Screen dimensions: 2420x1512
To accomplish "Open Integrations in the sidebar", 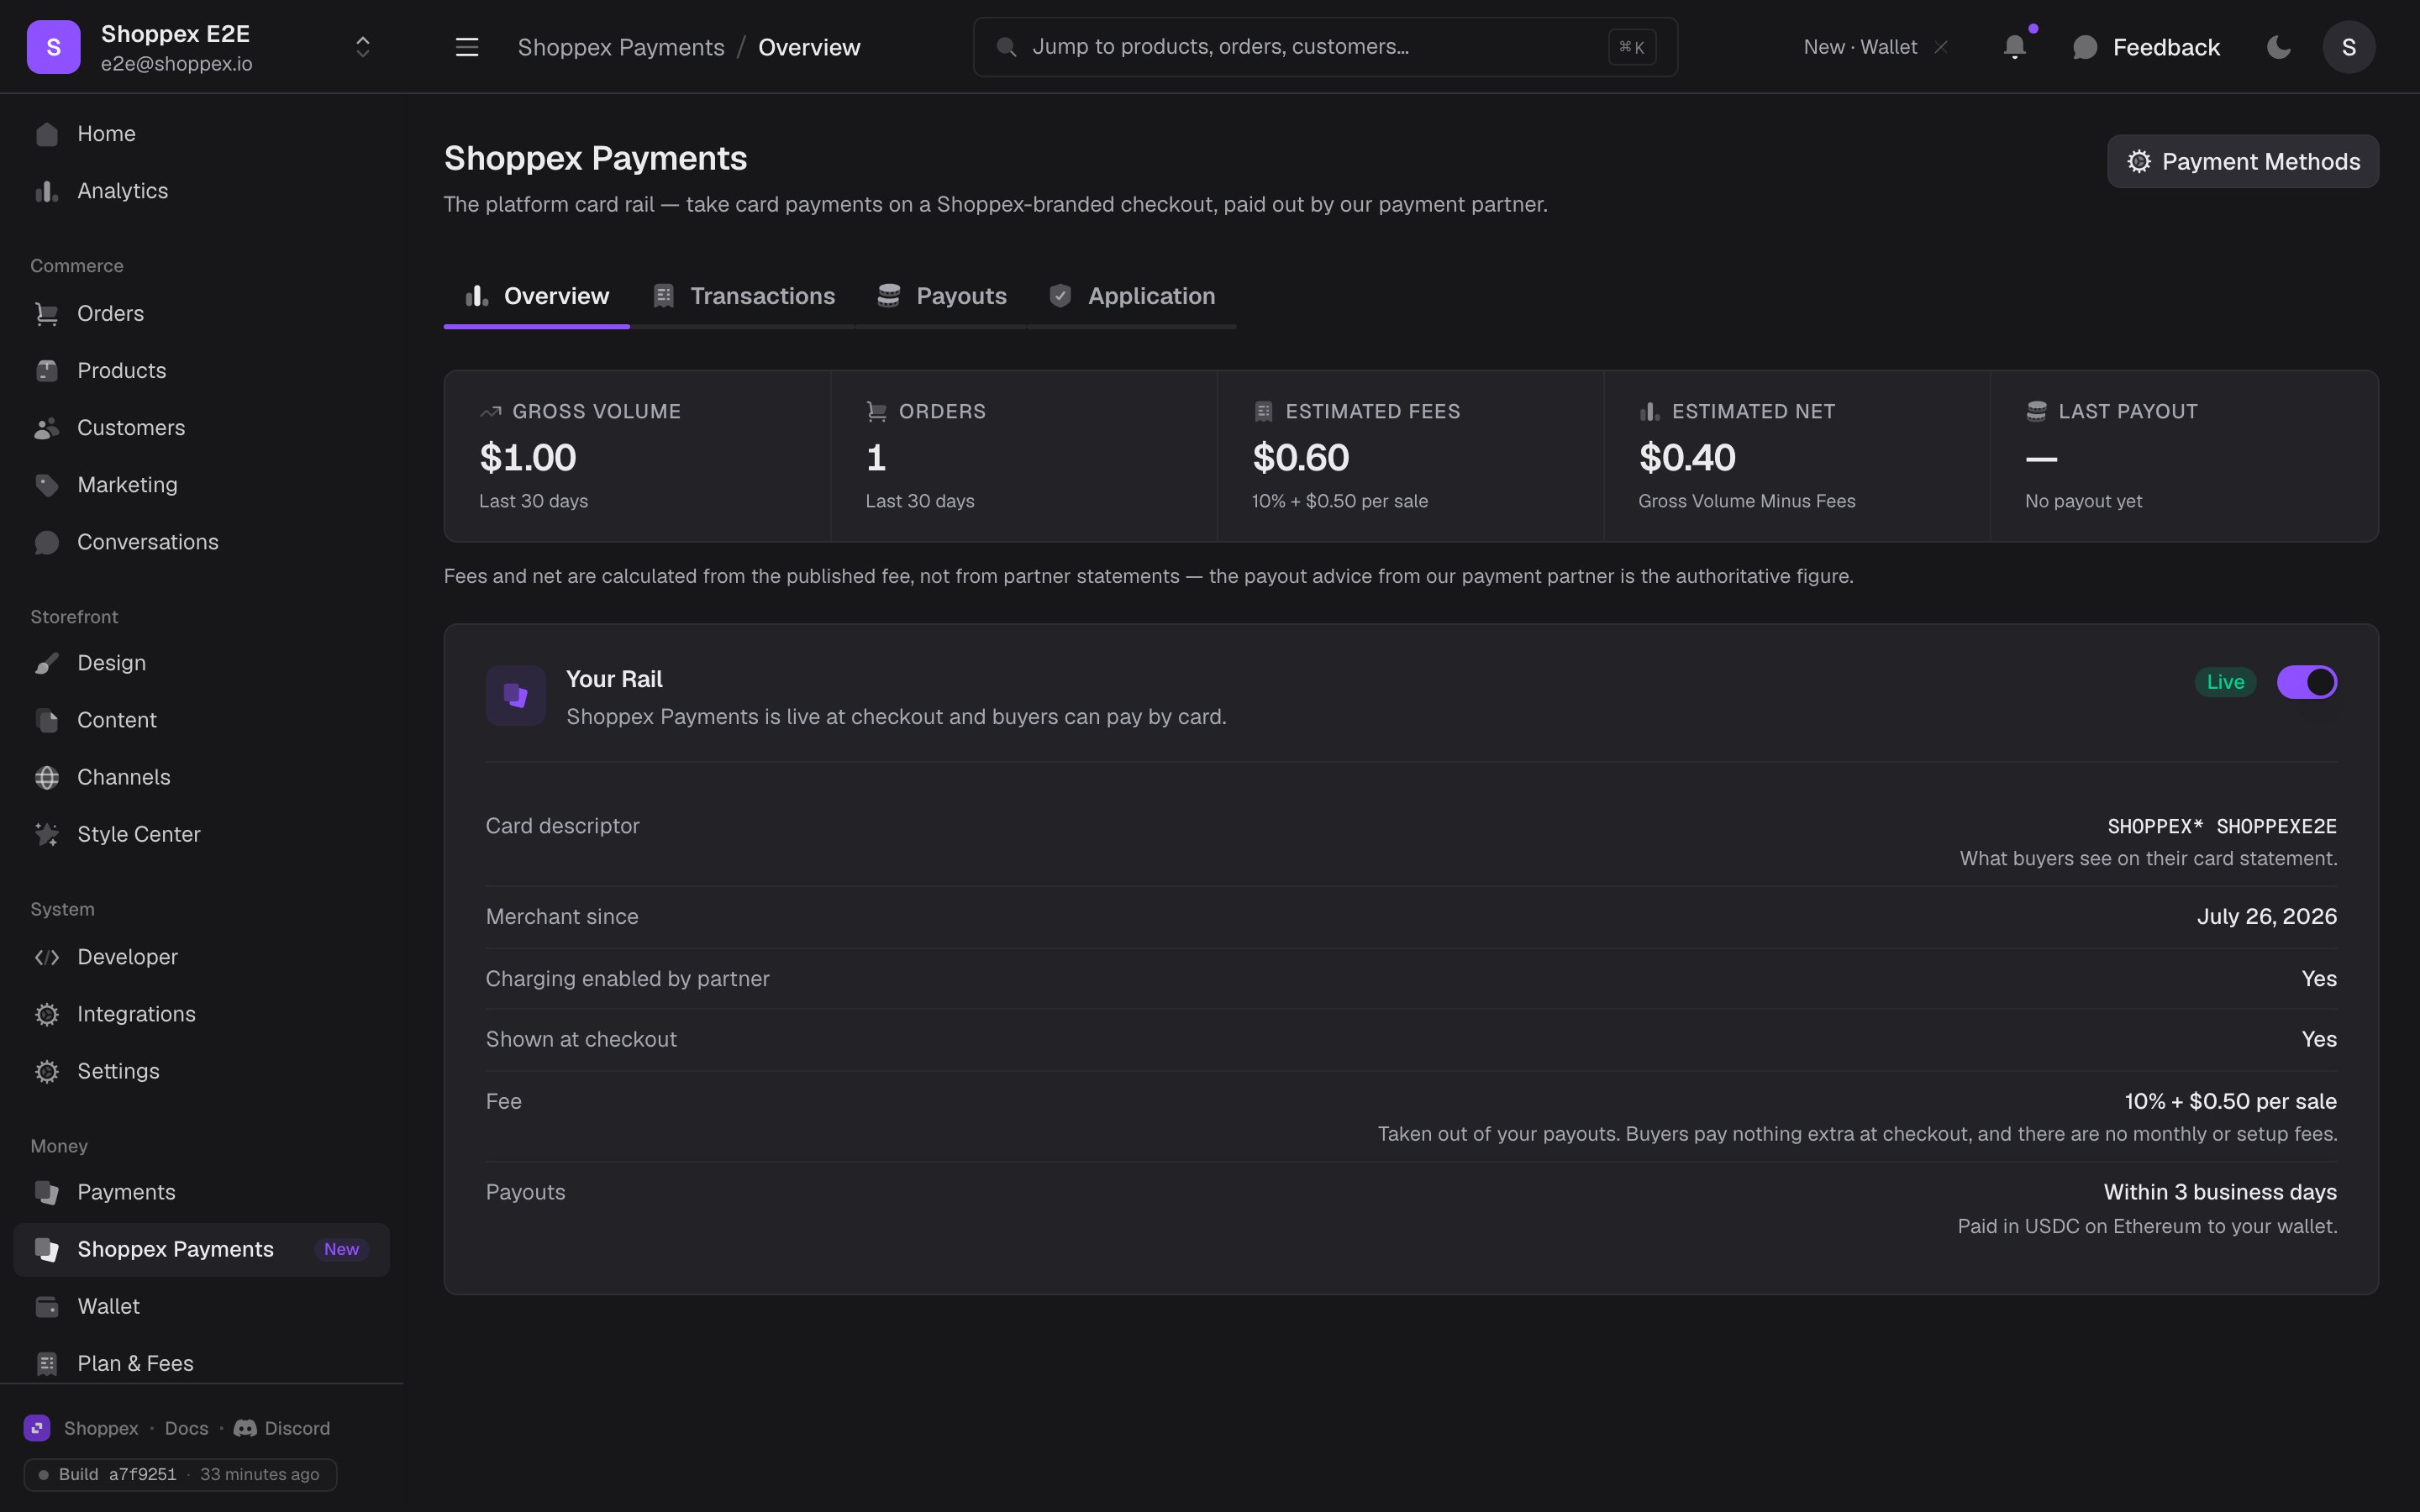I will [201, 1014].
